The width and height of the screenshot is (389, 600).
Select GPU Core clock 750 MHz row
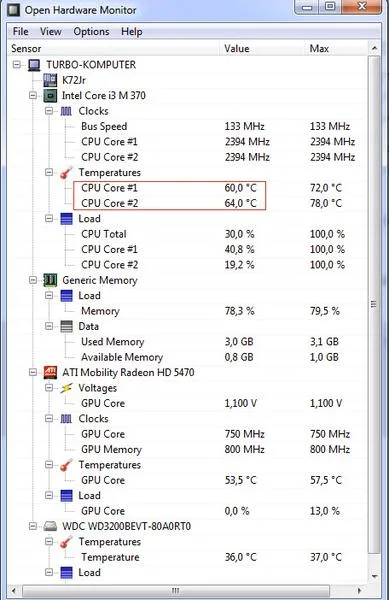(187, 434)
